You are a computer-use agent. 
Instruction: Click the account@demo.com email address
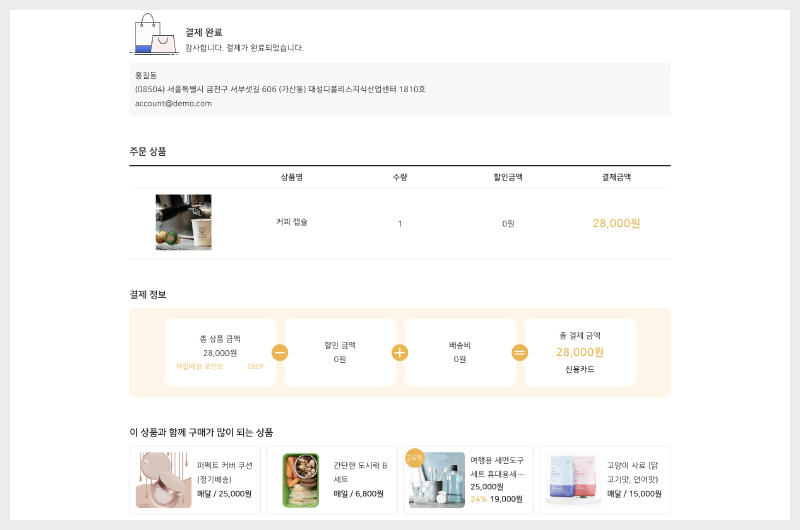click(x=173, y=103)
